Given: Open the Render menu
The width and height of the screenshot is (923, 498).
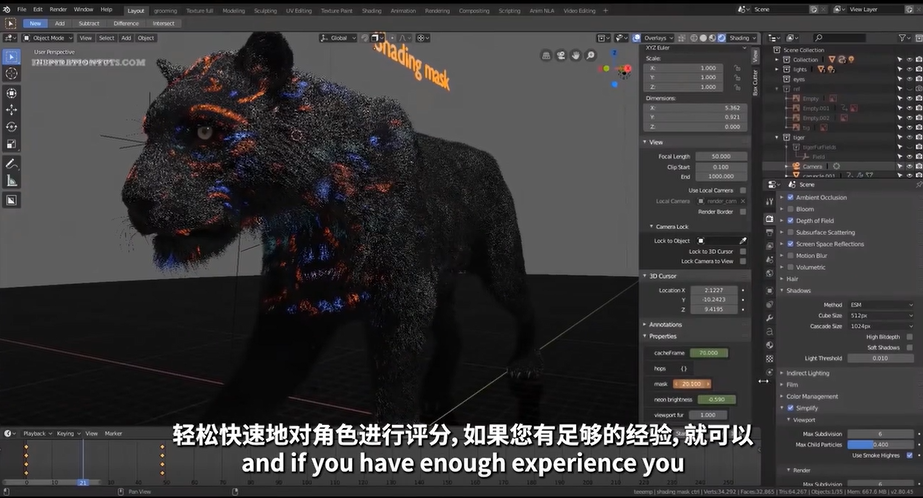Looking at the screenshot, I should [58, 9].
